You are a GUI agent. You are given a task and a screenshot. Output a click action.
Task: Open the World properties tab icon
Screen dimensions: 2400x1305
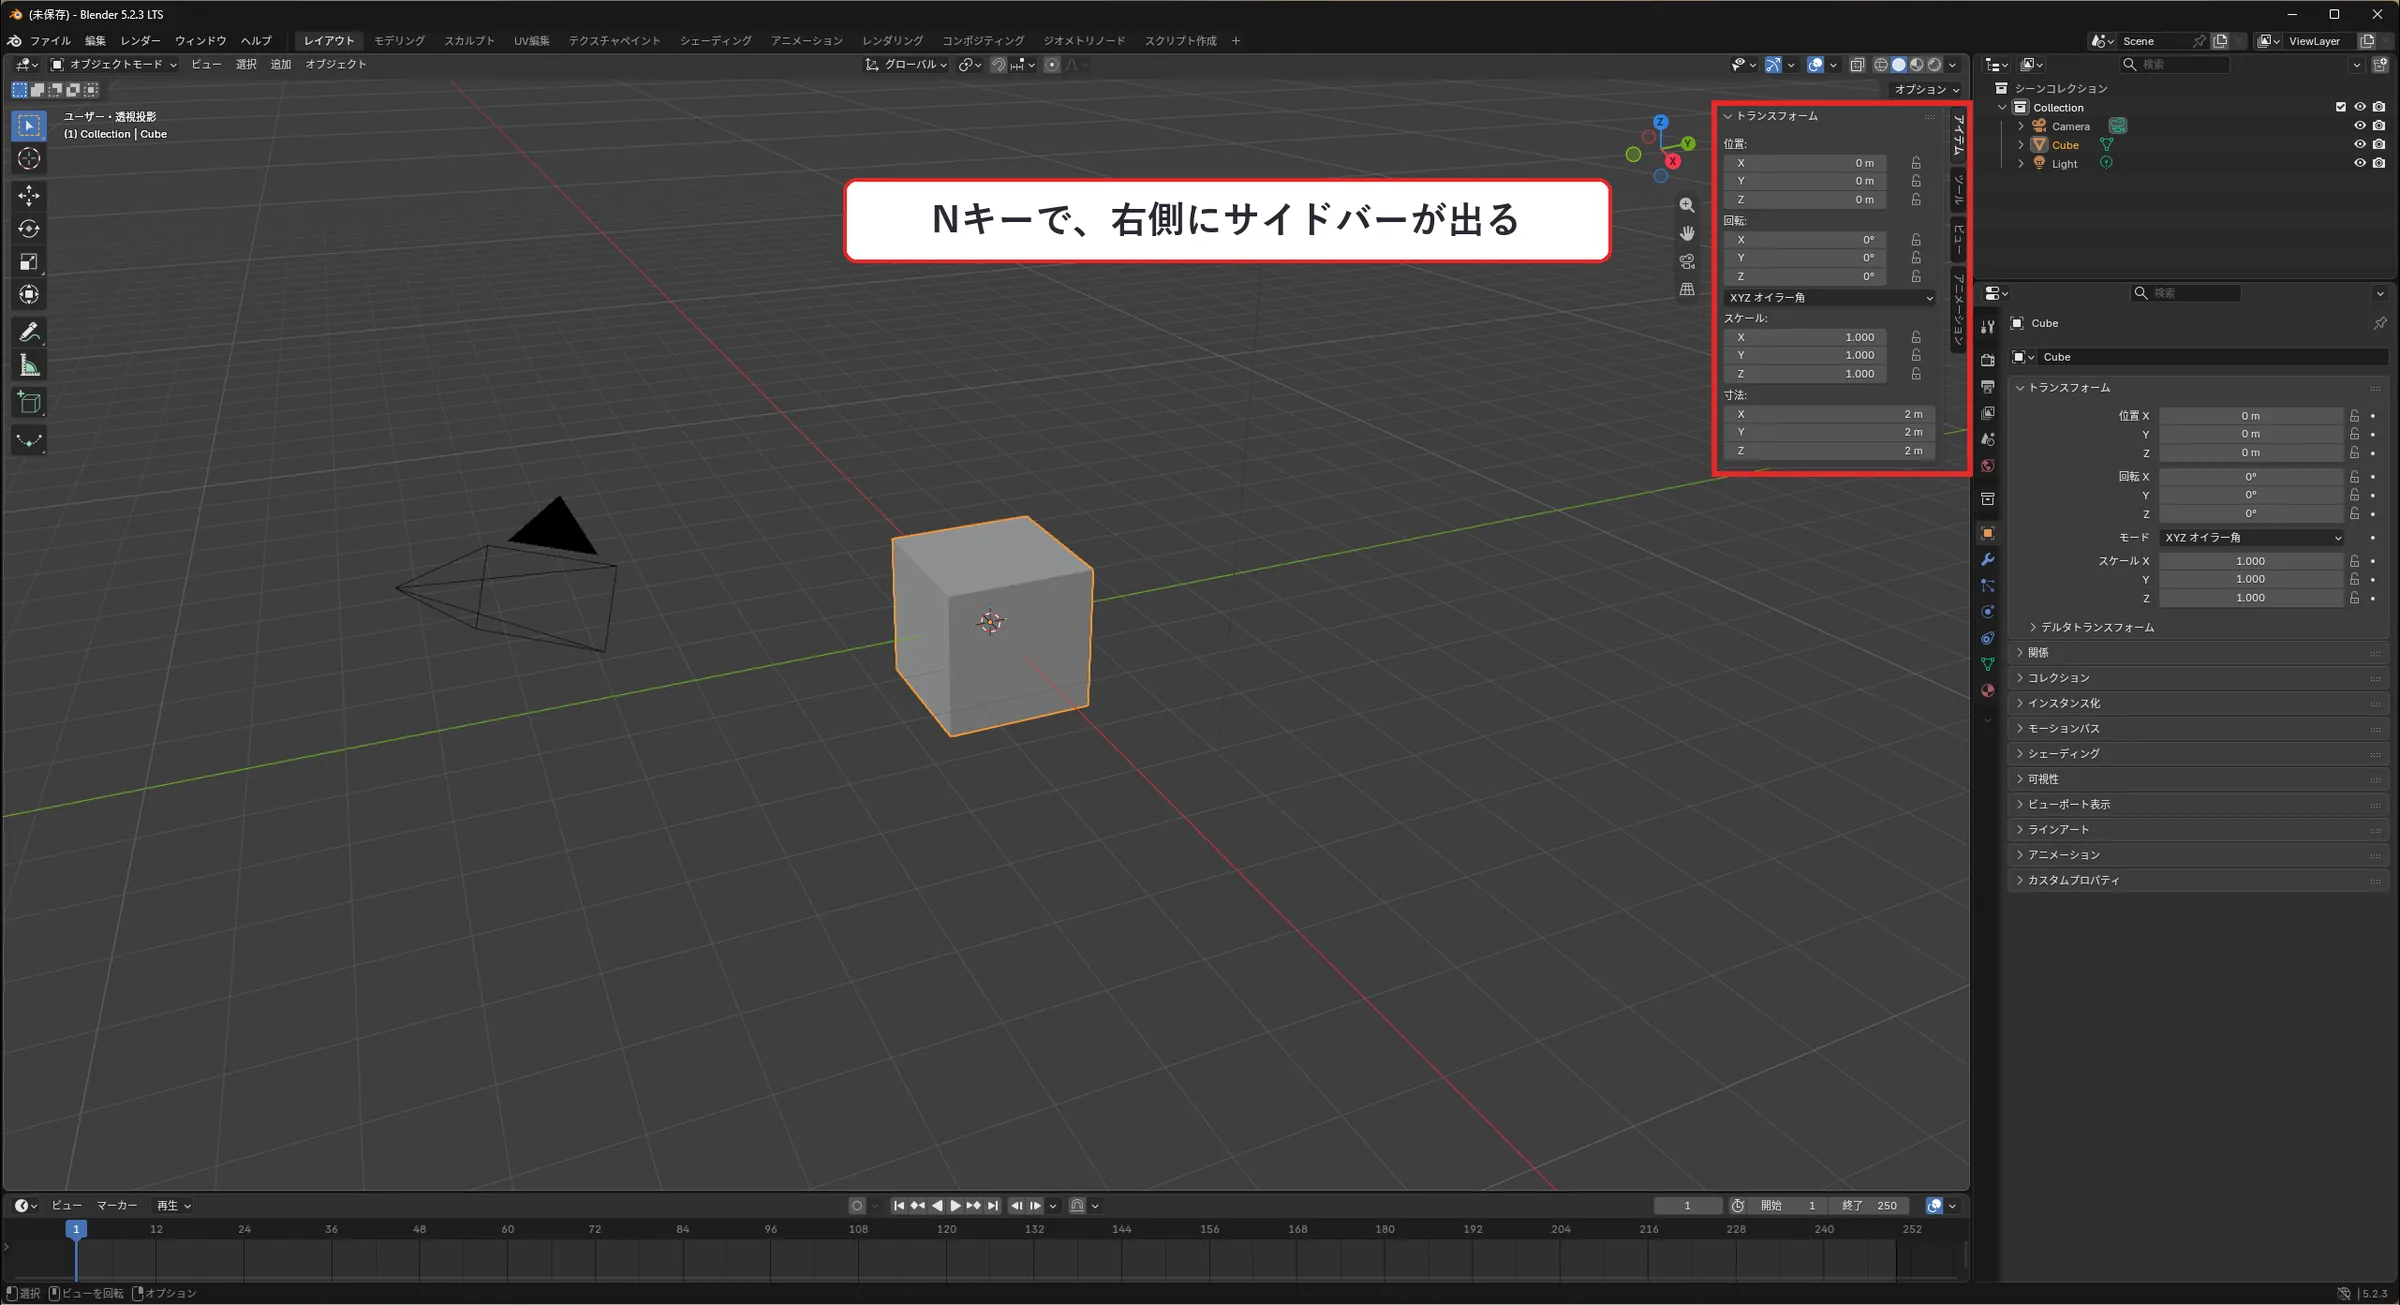1988,466
